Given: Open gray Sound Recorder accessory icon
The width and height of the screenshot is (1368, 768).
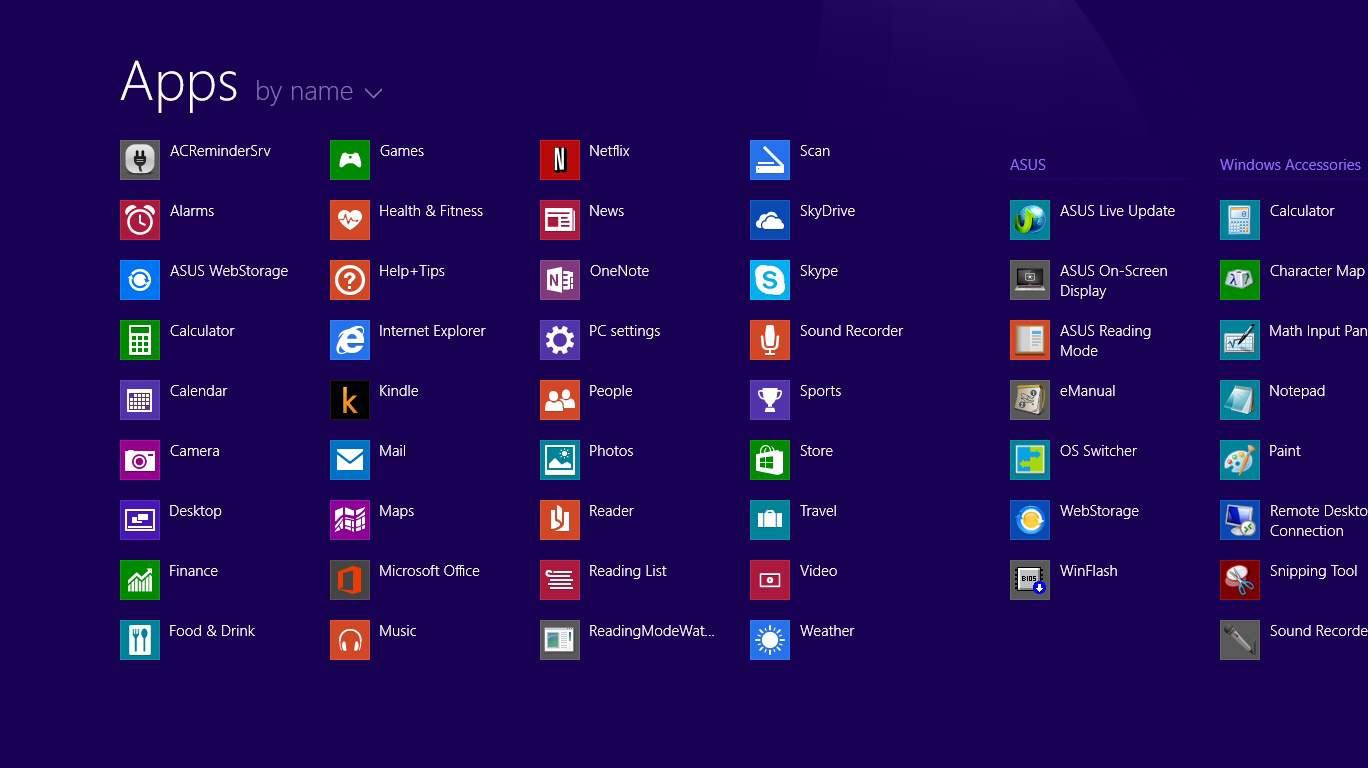Looking at the screenshot, I should click(1240, 640).
